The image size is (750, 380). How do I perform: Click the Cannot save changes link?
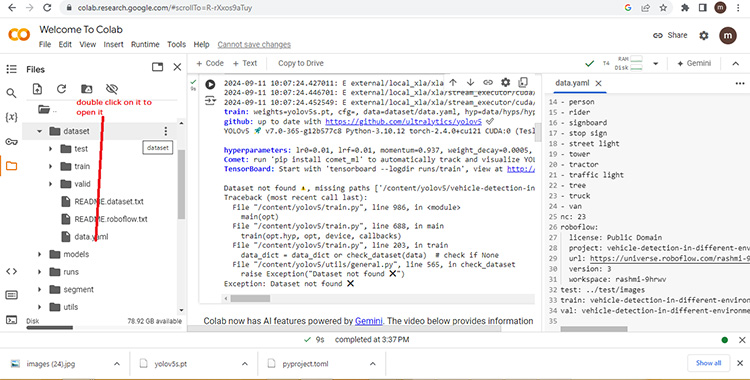click(254, 45)
